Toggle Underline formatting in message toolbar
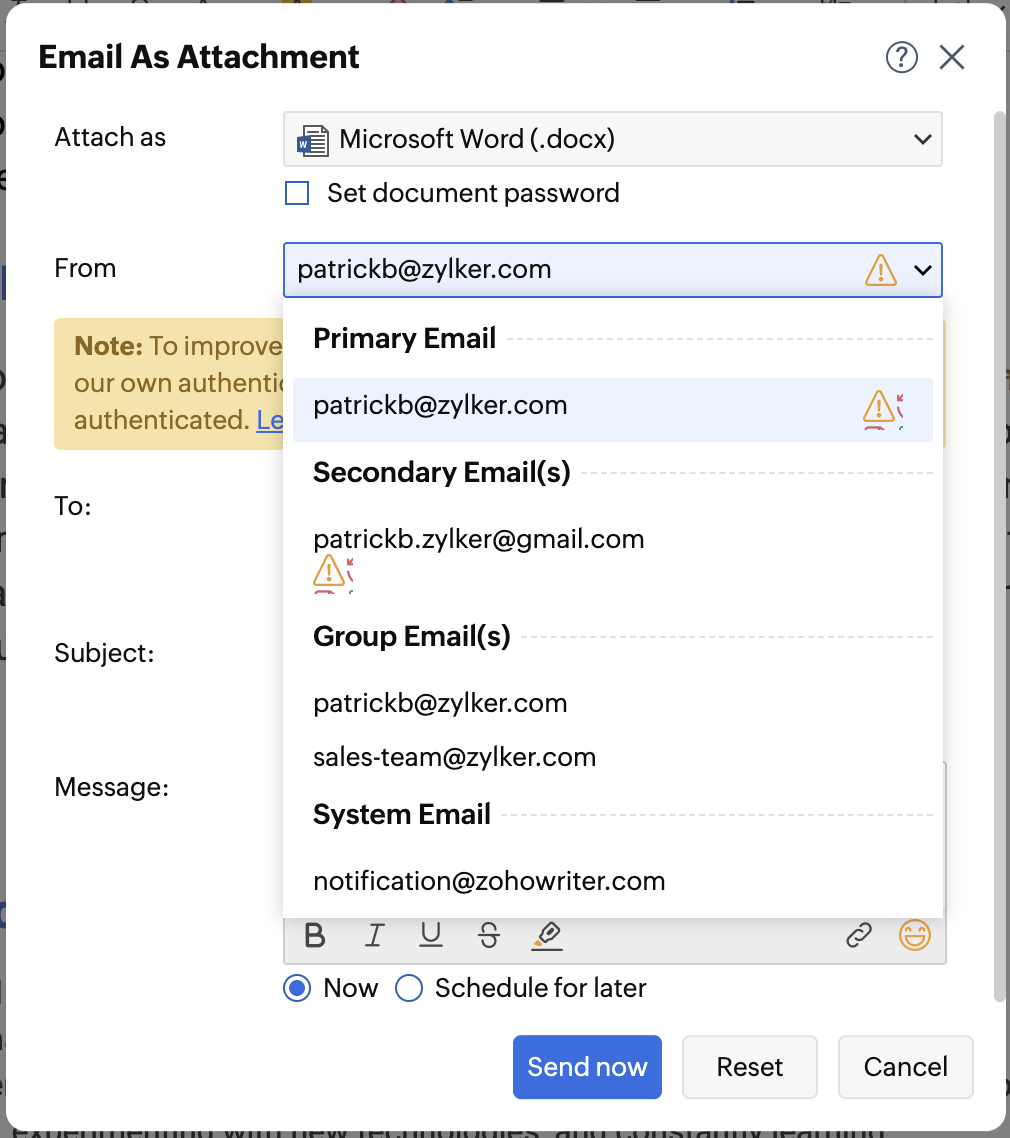Screen dimensions: 1010x1138 (x=431, y=936)
